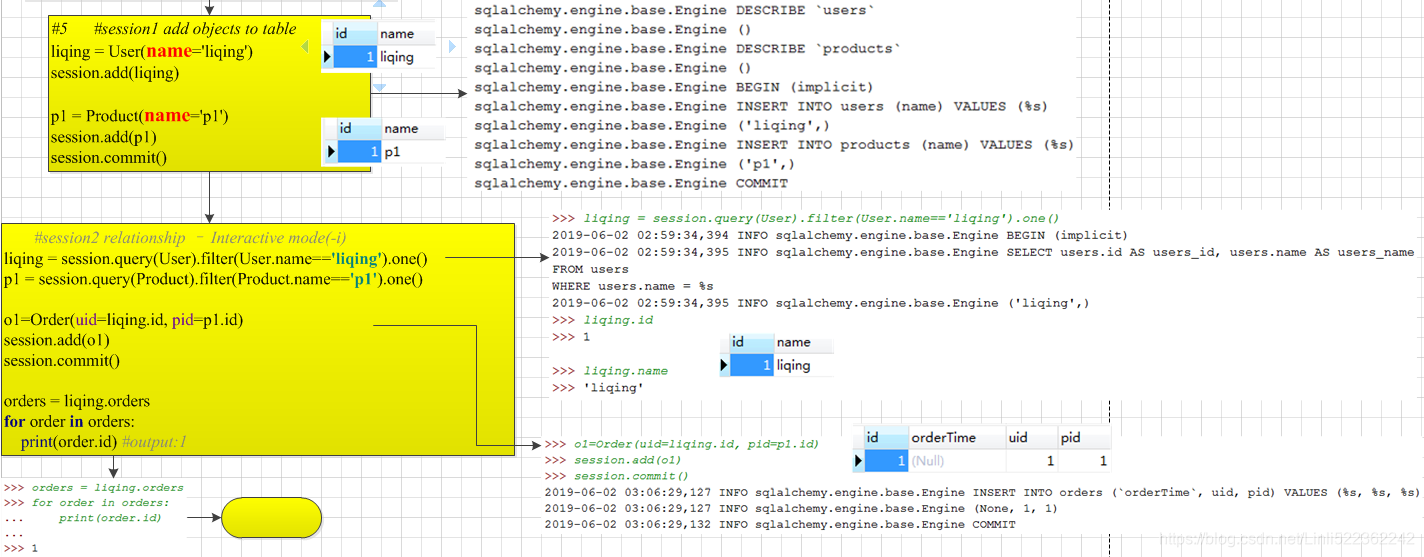Click console line '>>> for order in orders:'

(86, 503)
